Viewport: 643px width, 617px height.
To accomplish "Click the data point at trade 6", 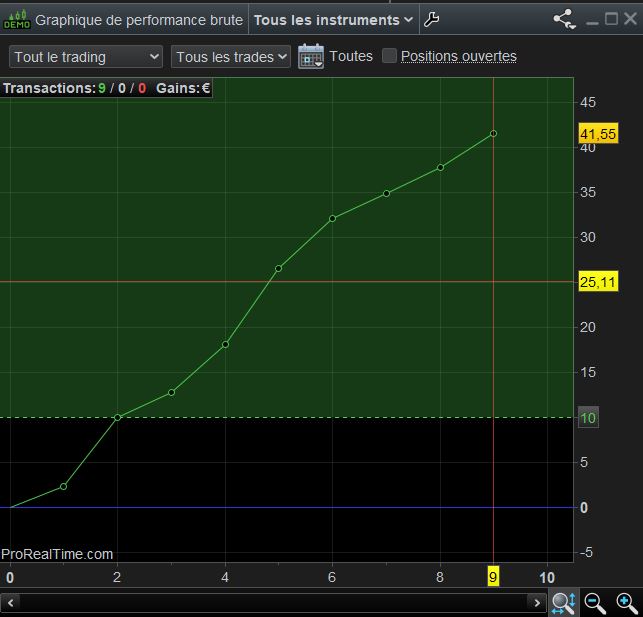I will [x=332, y=218].
